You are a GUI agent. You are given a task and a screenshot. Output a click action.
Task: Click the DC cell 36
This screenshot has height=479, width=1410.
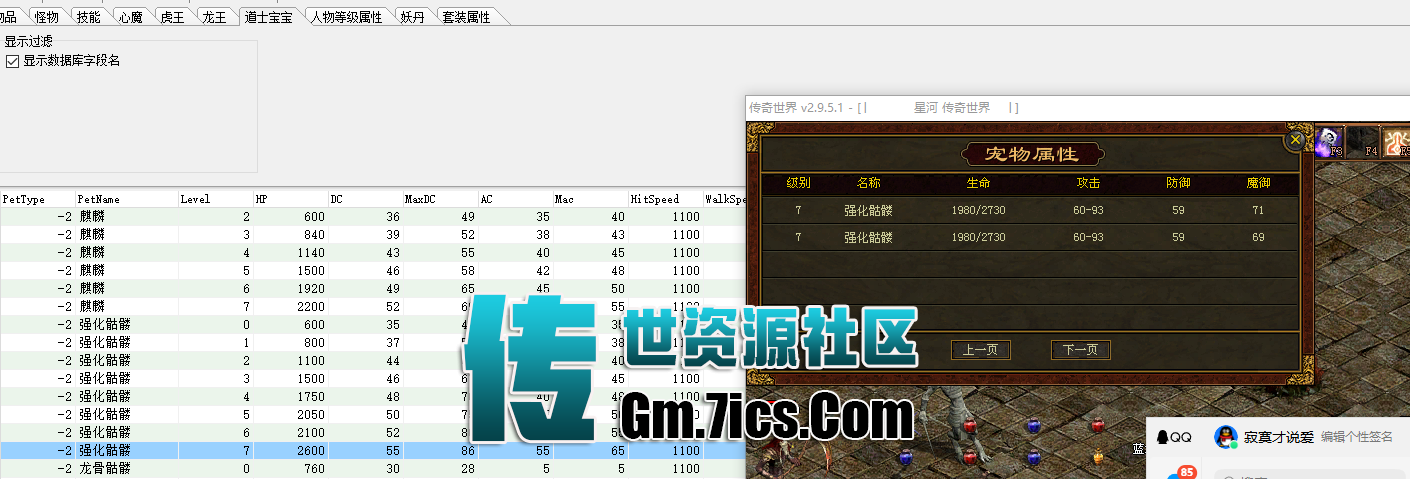[366, 216]
